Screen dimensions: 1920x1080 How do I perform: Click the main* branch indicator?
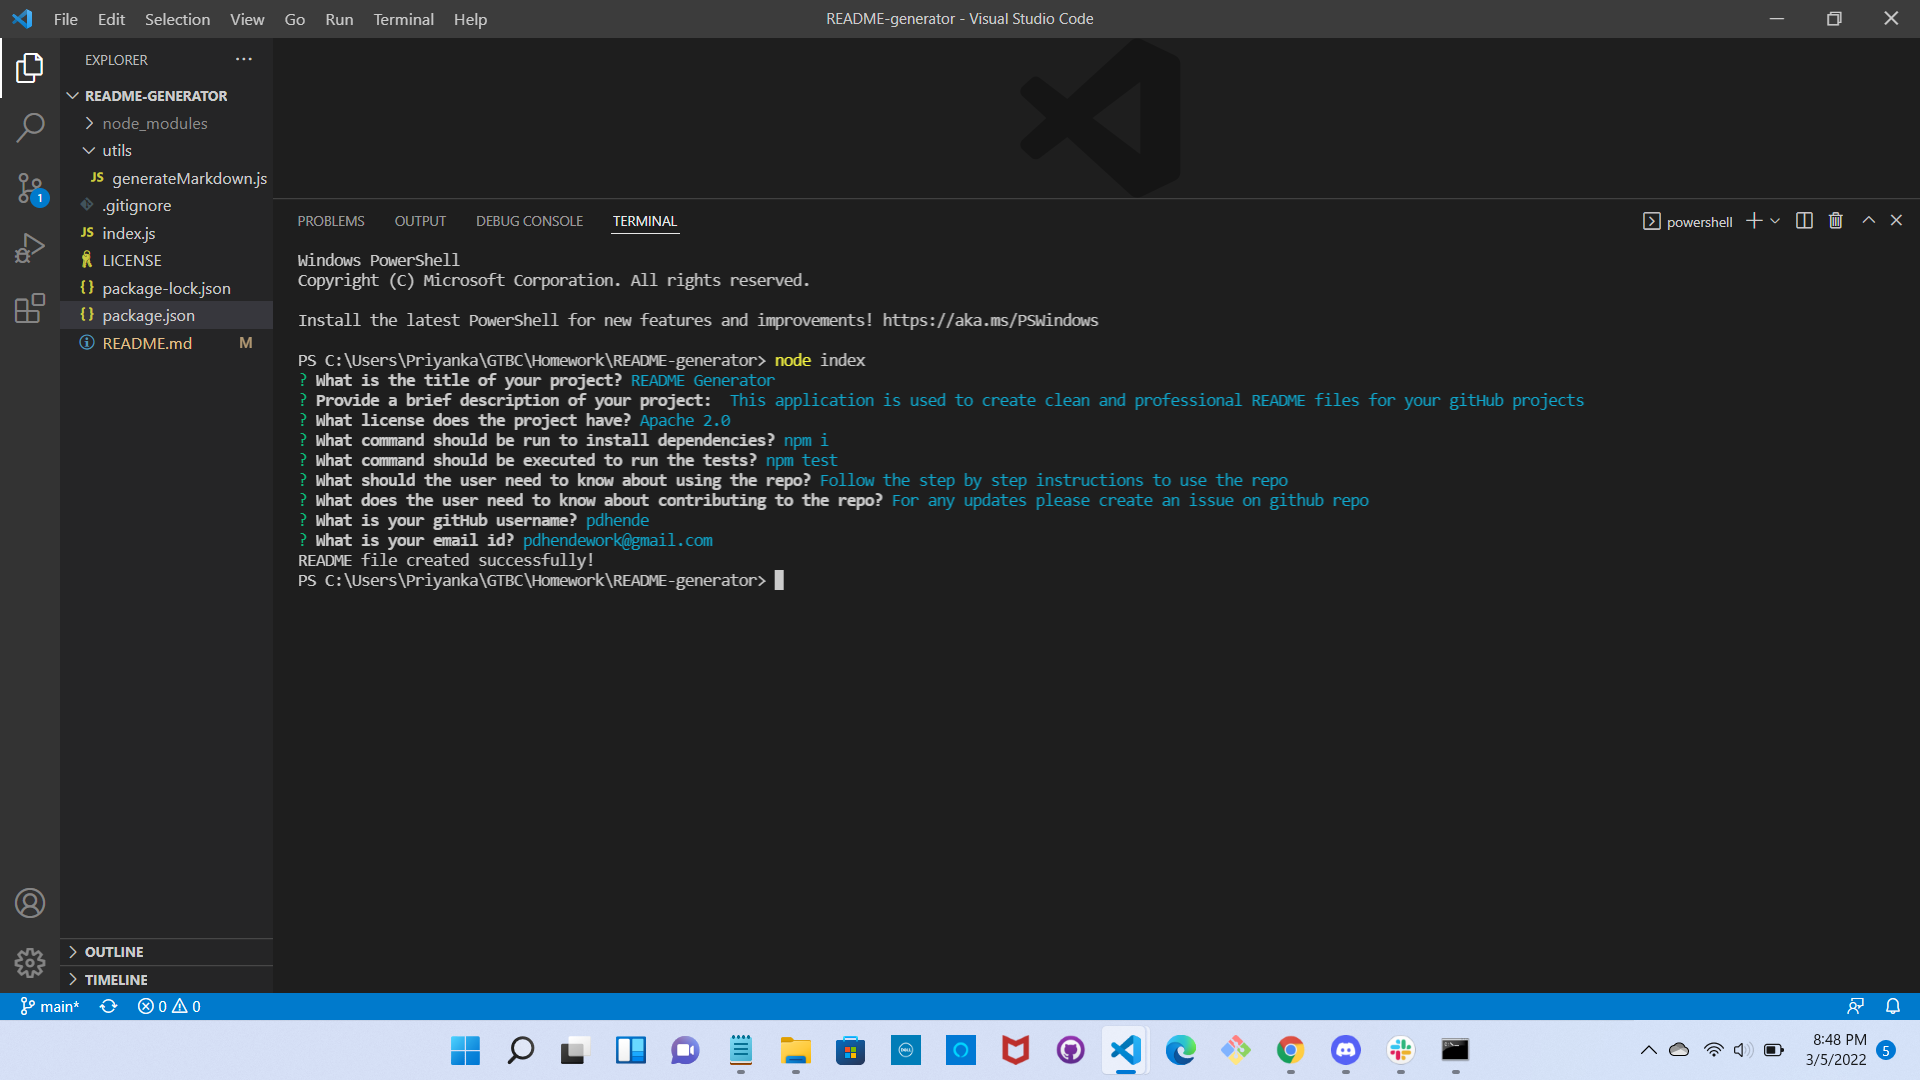point(50,1006)
